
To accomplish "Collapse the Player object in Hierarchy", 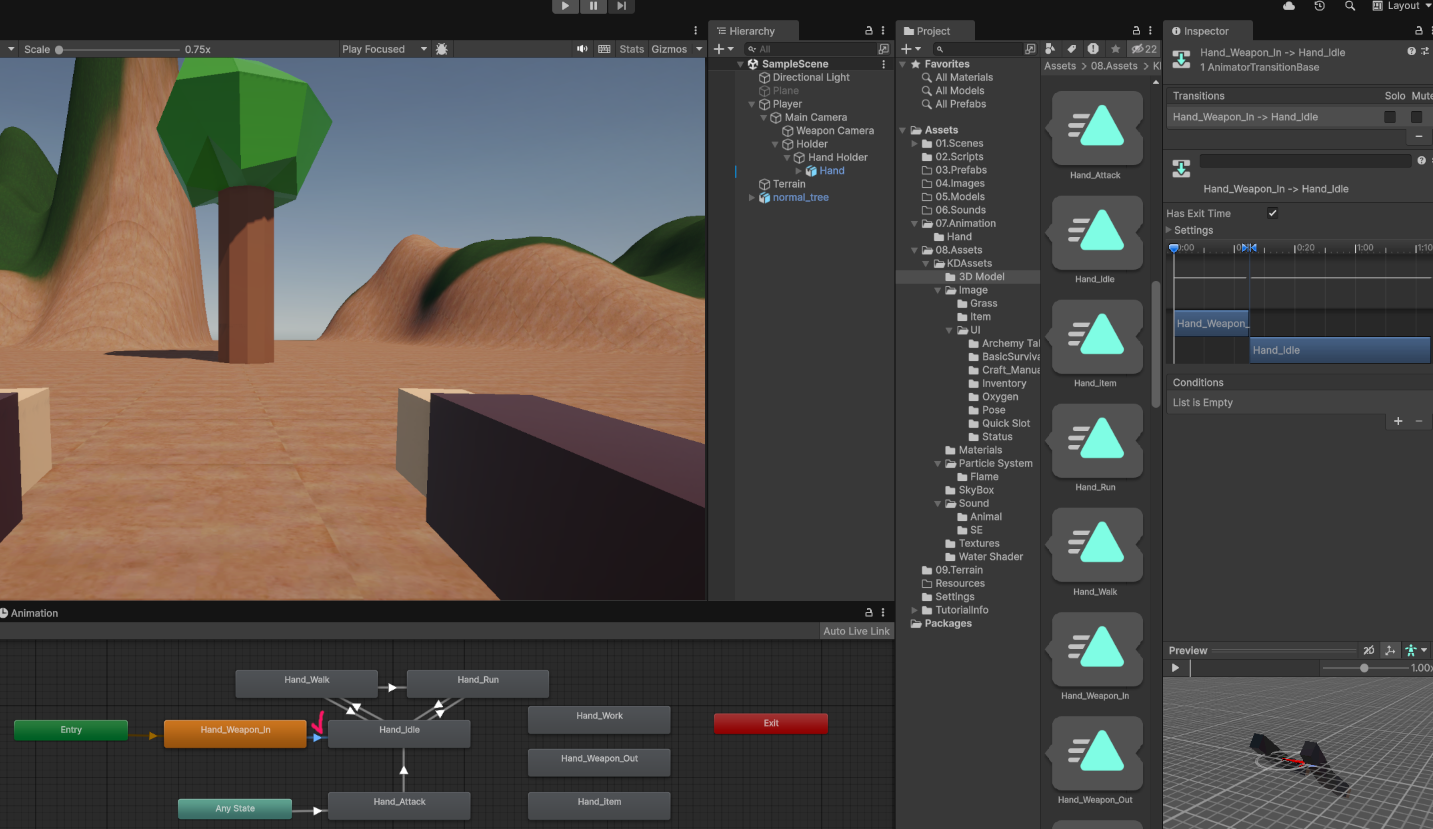I will pos(752,104).
